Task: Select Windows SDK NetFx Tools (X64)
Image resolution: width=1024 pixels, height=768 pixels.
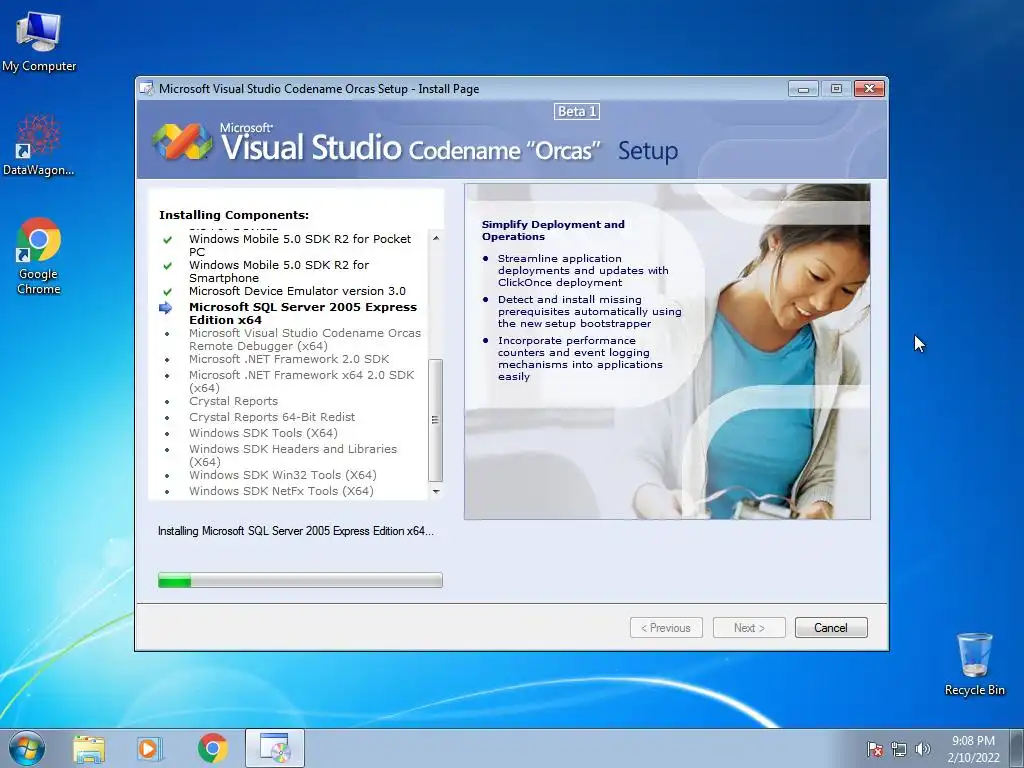Action: click(x=281, y=491)
